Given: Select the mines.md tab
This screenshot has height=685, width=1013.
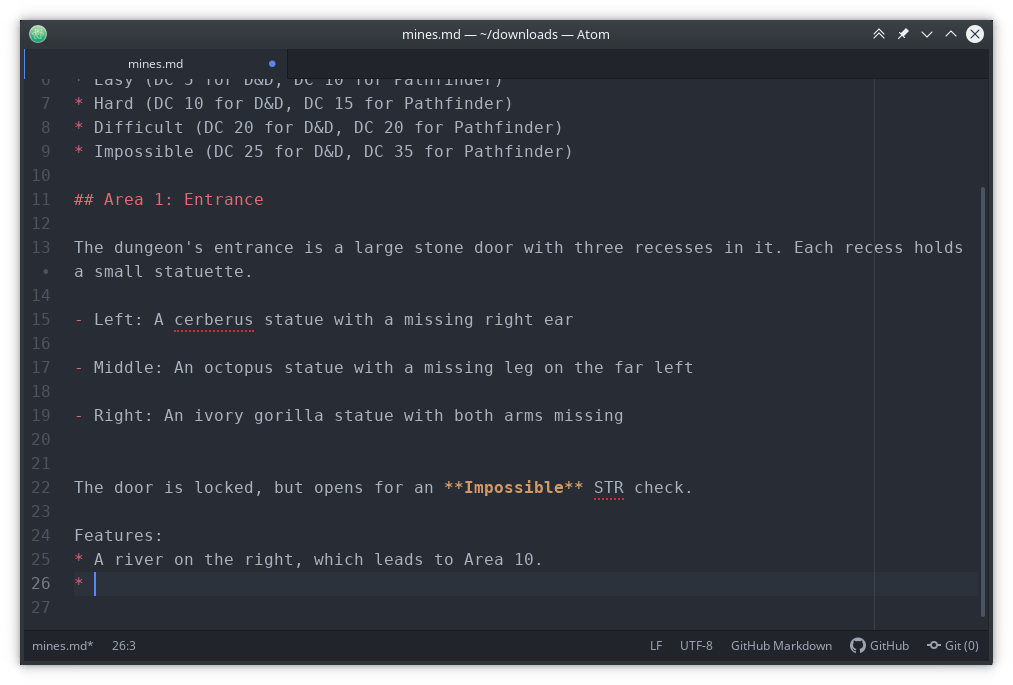Looking at the screenshot, I should click(x=156, y=64).
